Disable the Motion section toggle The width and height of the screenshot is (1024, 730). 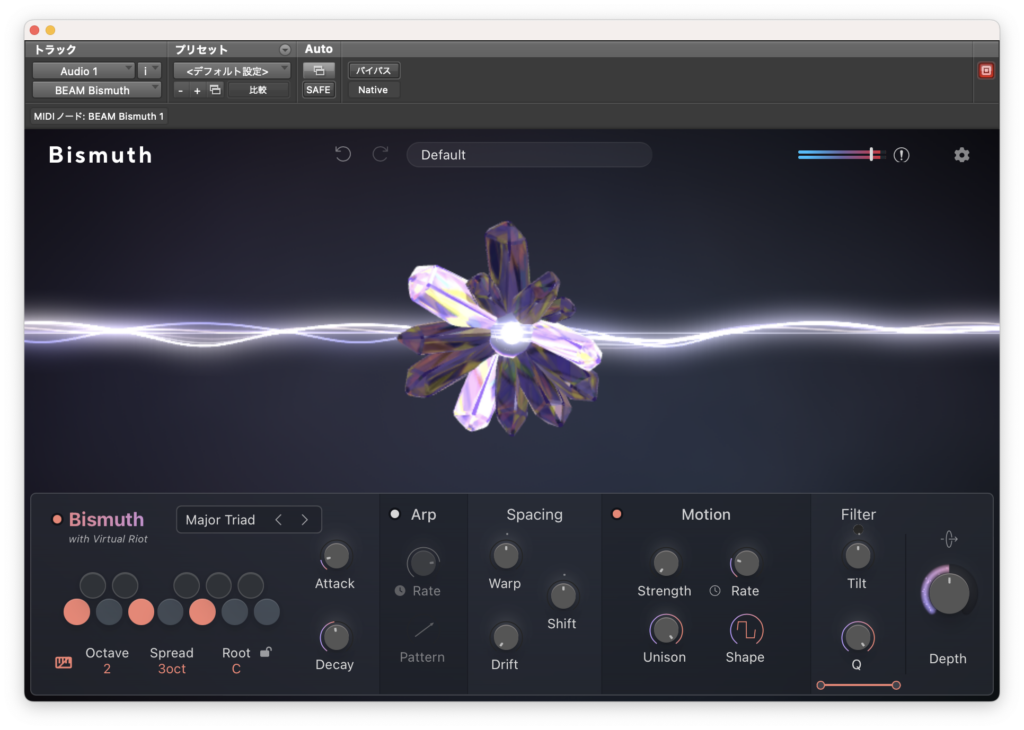coord(616,514)
